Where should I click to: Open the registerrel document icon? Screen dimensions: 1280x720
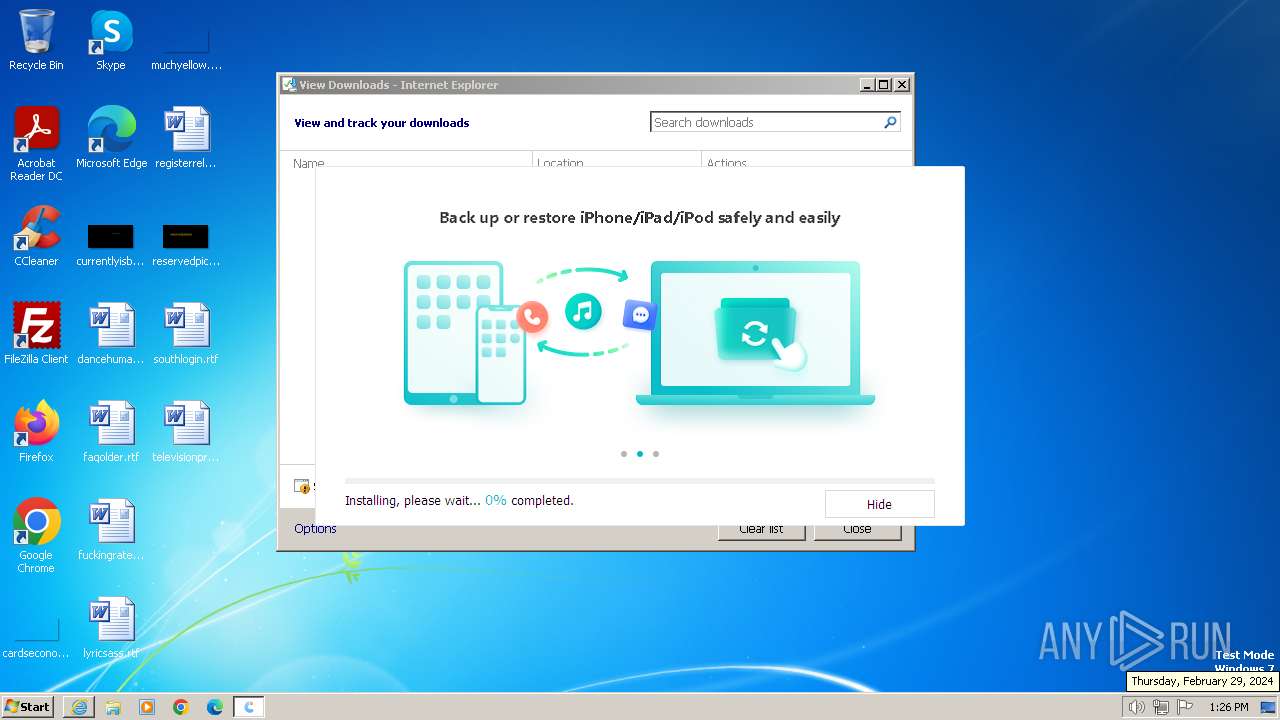point(186,138)
